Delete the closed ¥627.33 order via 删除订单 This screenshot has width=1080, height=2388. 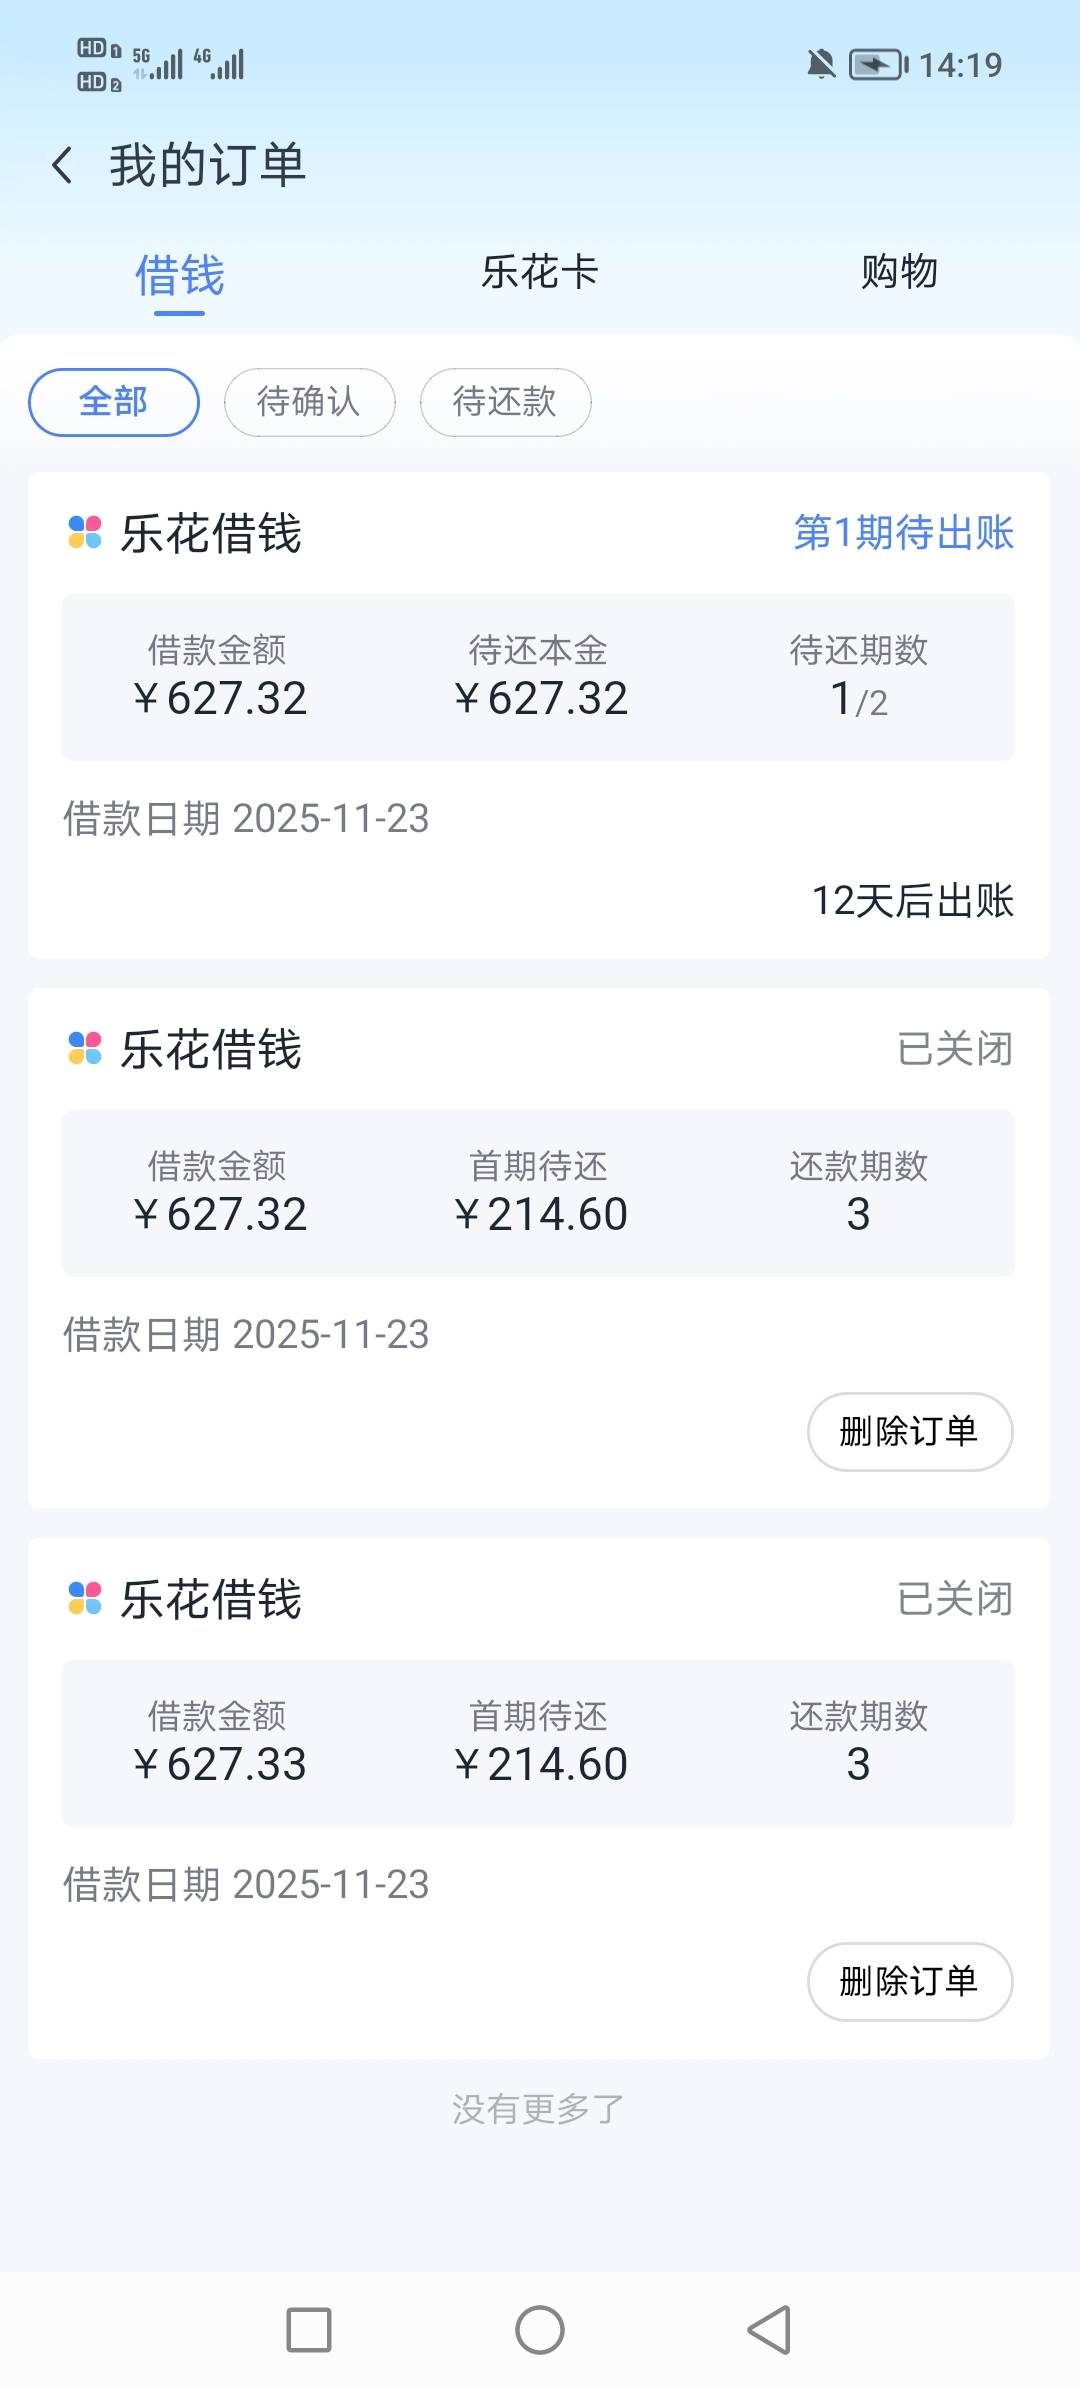click(910, 1982)
